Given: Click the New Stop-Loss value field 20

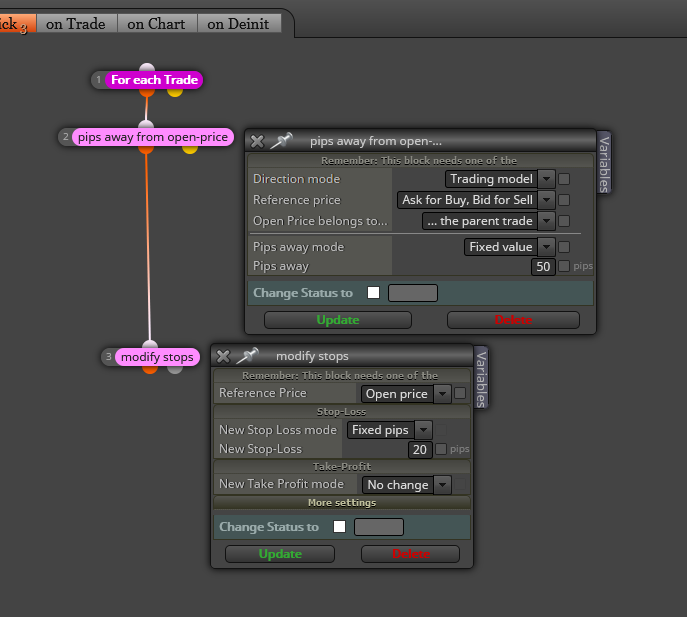Looking at the screenshot, I should point(420,450).
